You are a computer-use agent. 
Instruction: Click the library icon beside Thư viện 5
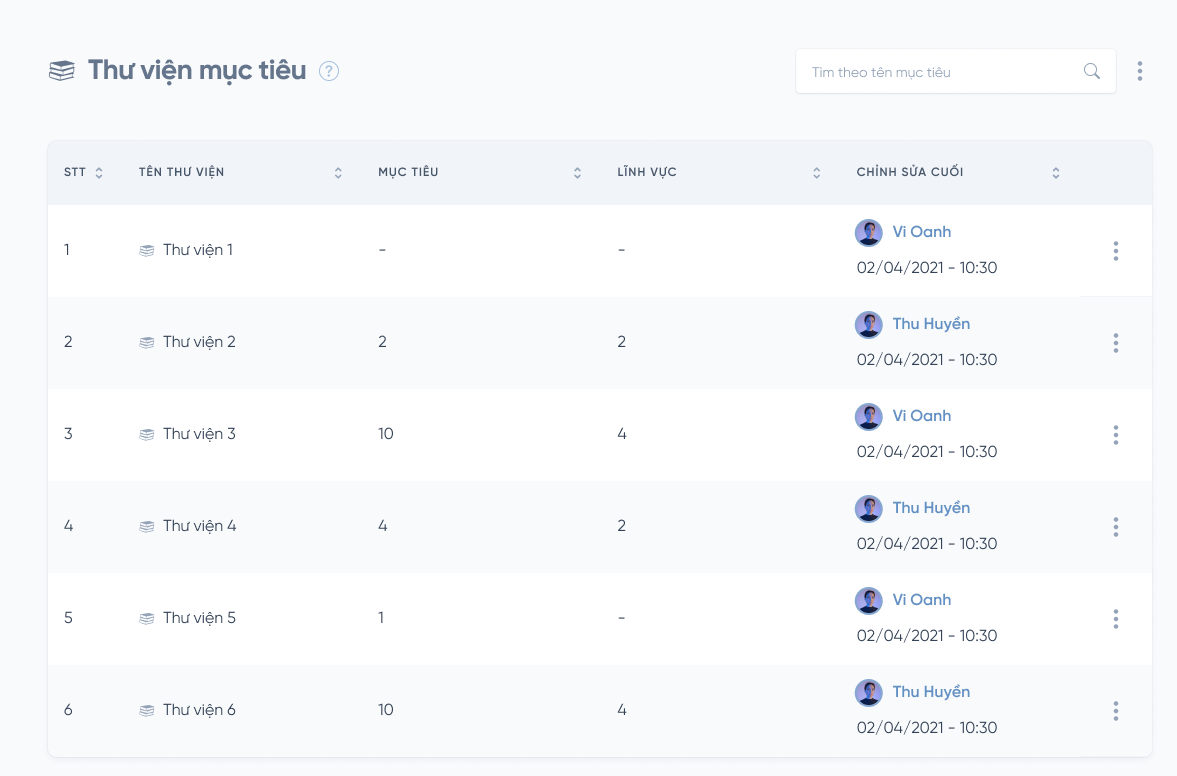point(146,619)
